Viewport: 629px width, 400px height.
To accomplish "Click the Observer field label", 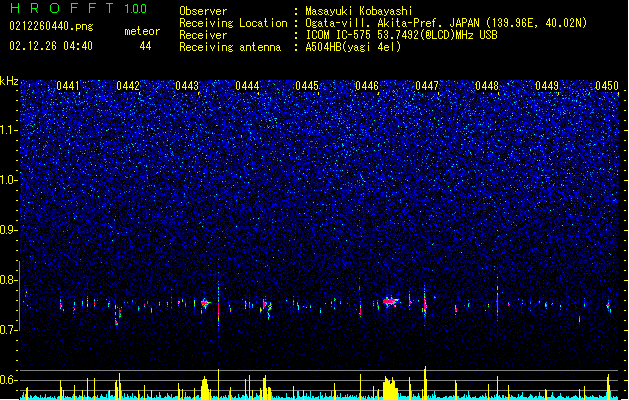I will (203, 11).
